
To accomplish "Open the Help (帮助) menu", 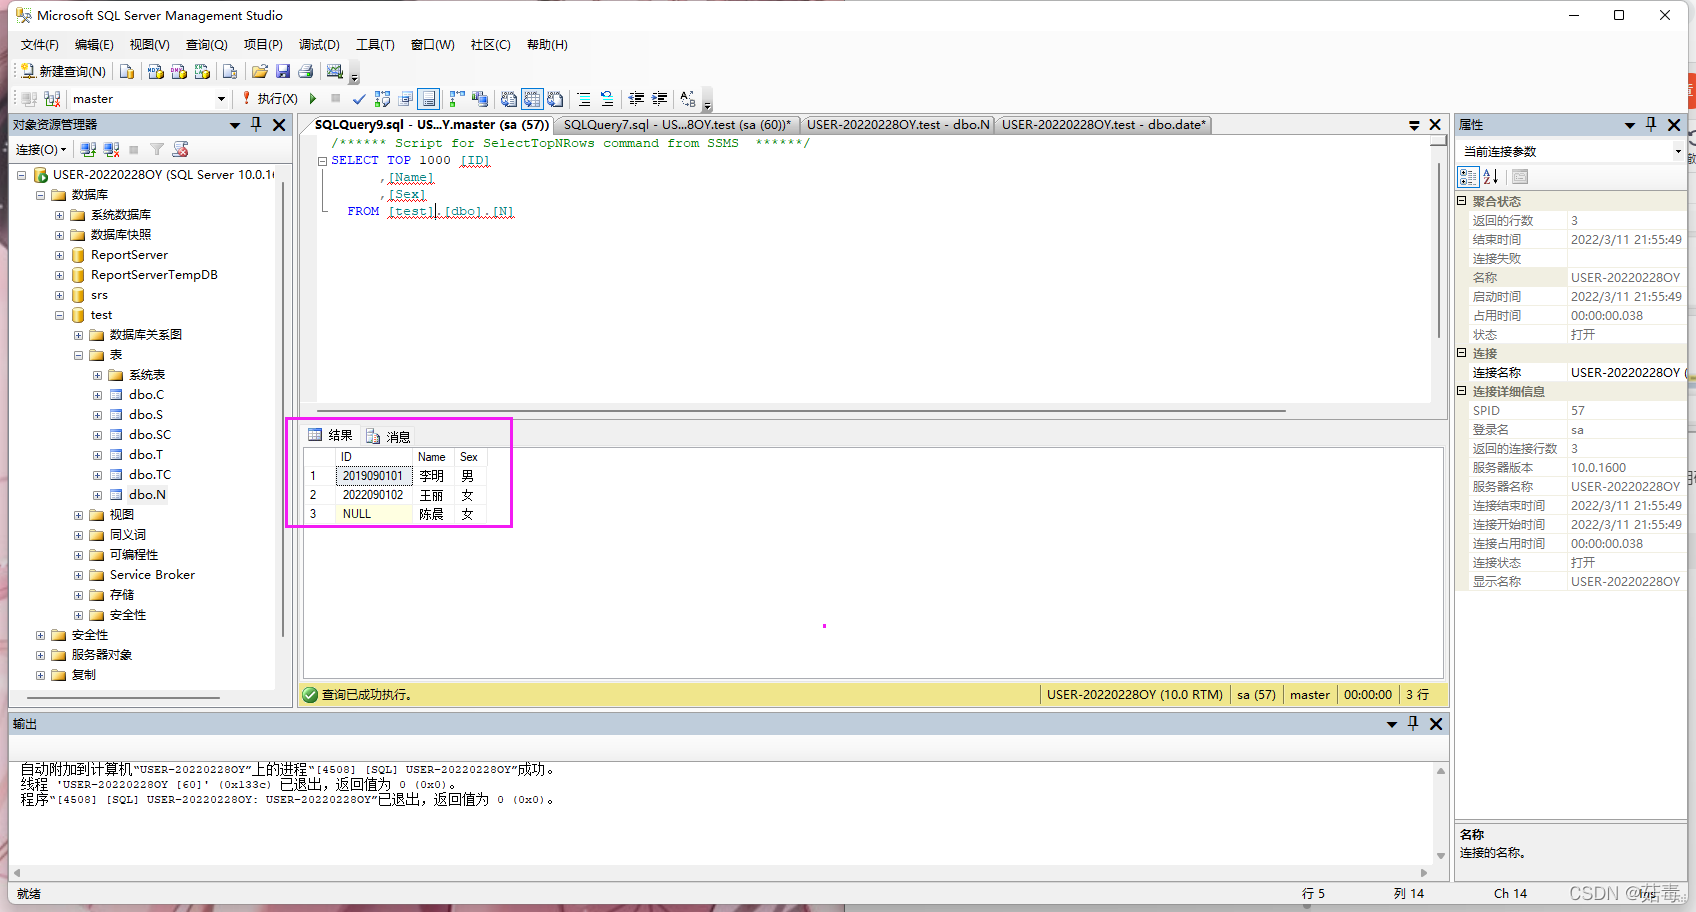I will click(x=547, y=45).
